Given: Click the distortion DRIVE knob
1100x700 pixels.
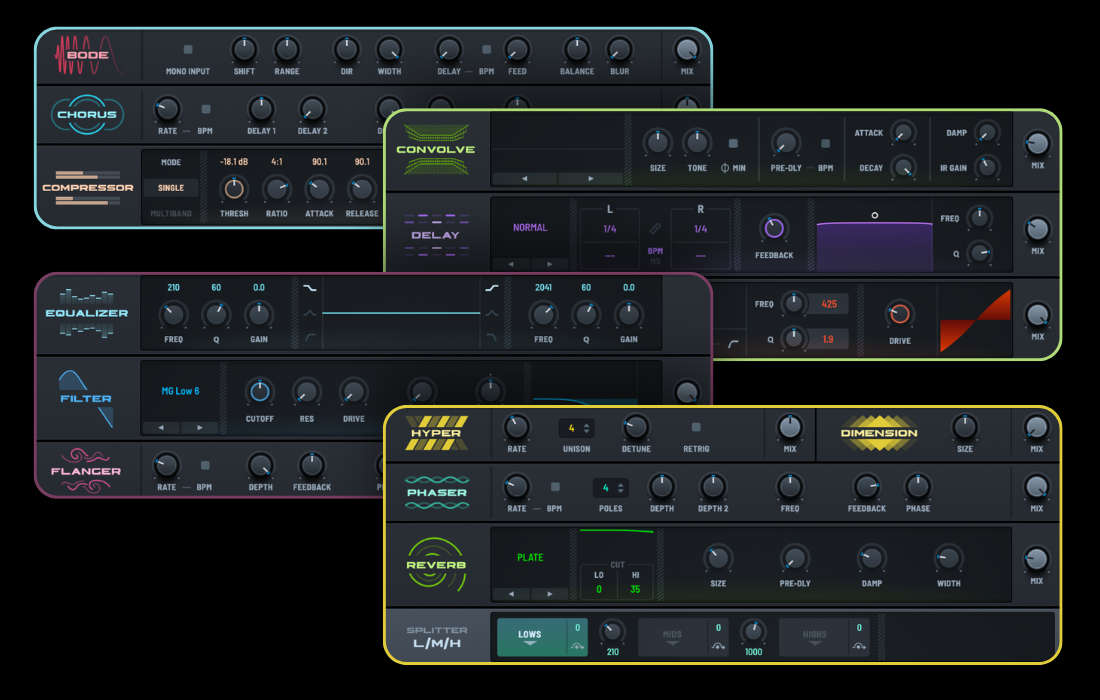Looking at the screenshot, I should pyautogui.click(x=899, y=314).
